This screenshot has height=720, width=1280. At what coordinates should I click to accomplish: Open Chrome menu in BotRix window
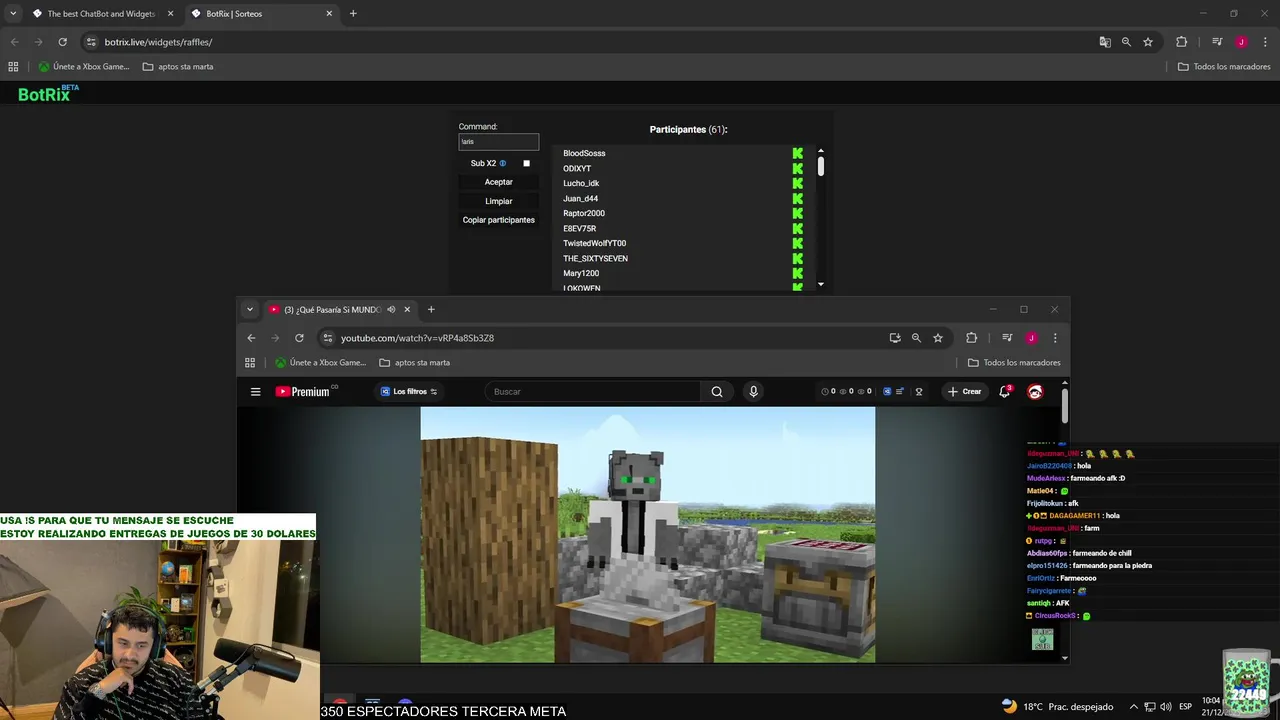[x=1264, y=42]
